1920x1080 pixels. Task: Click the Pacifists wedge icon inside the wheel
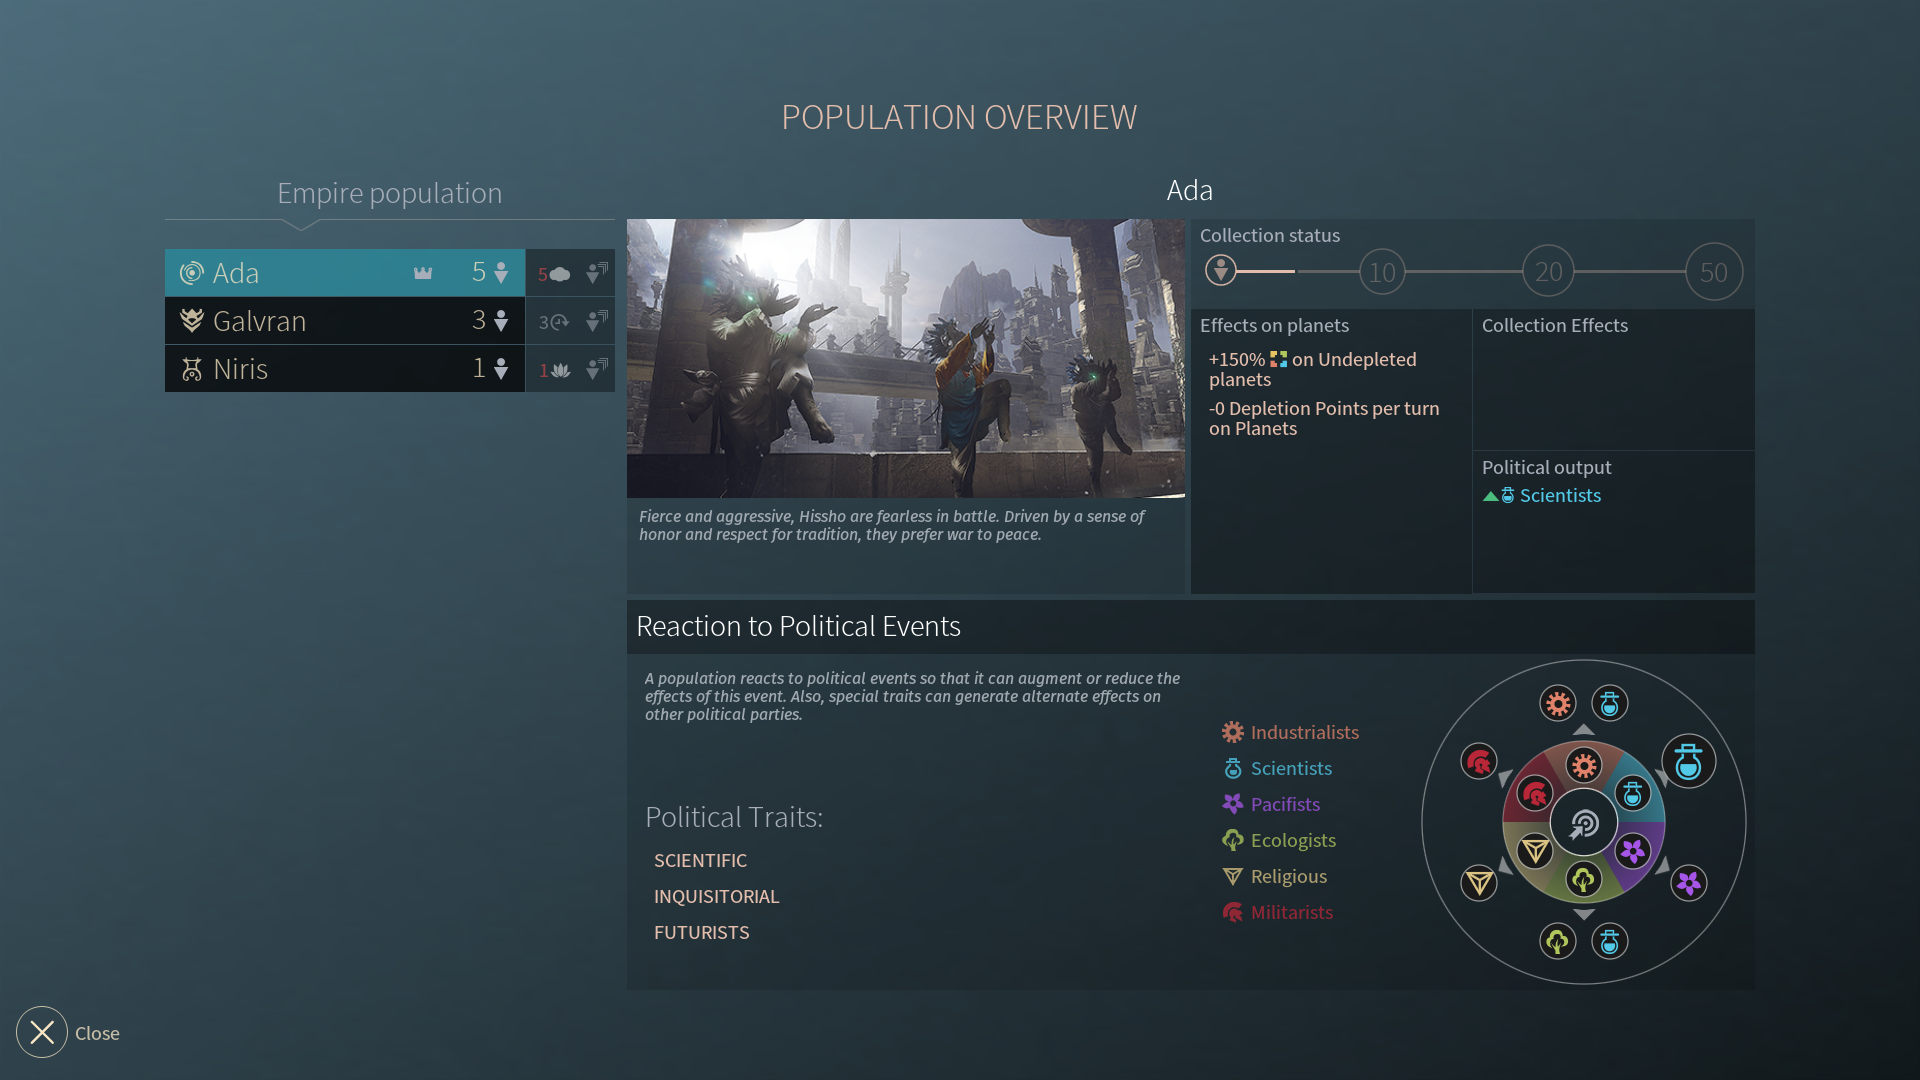(1633, 851)
